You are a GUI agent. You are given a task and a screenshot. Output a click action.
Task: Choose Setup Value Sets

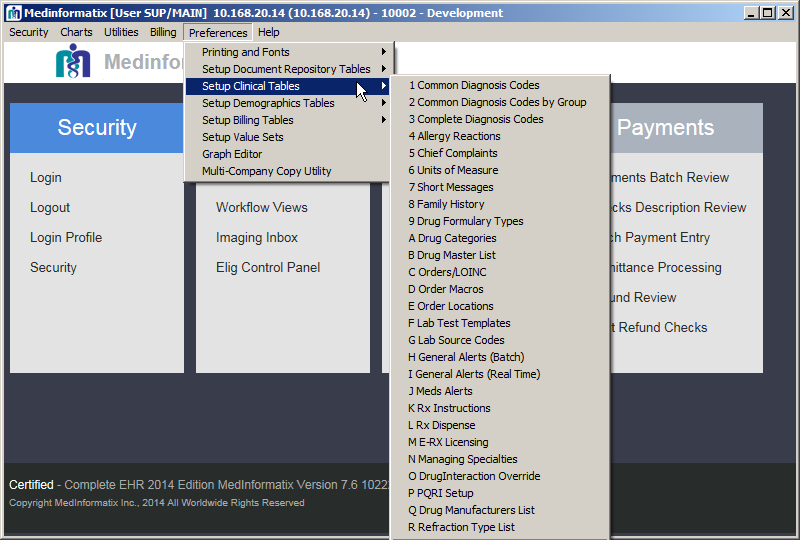(289, 137)
